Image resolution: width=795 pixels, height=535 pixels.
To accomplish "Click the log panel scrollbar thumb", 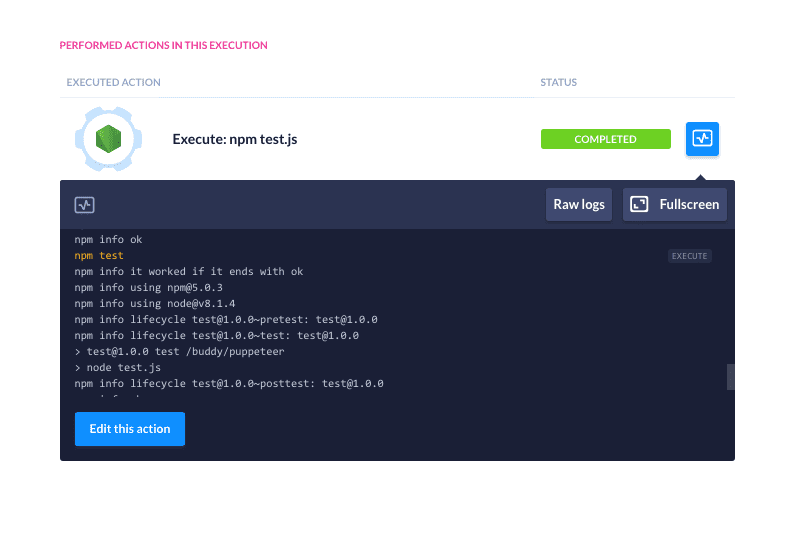I will 731,377.
